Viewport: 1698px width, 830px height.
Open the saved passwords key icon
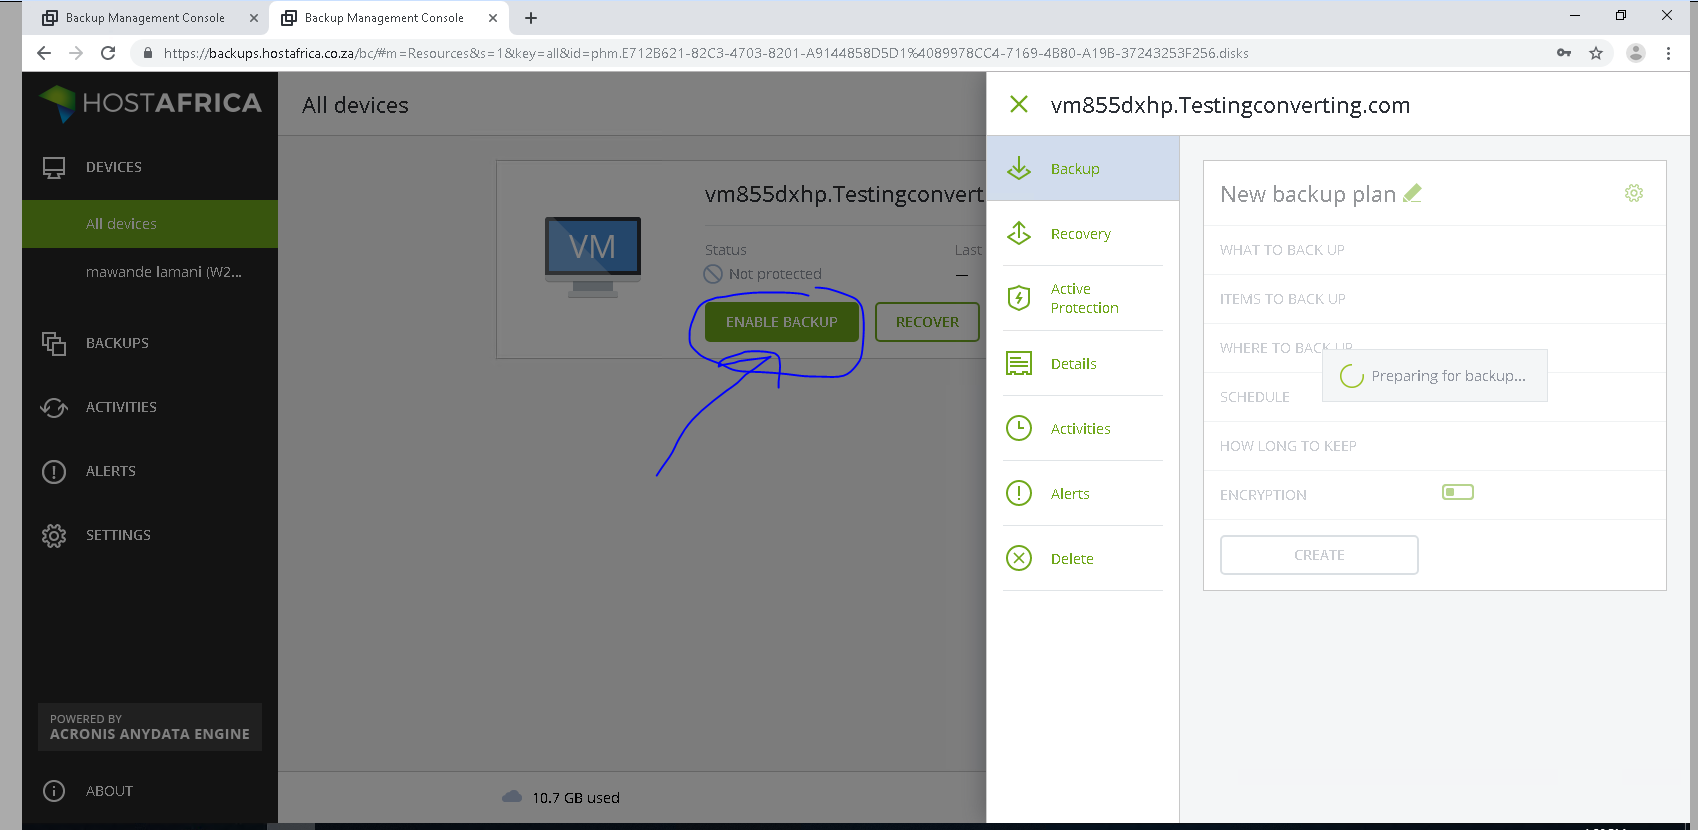click(1564, 53)
